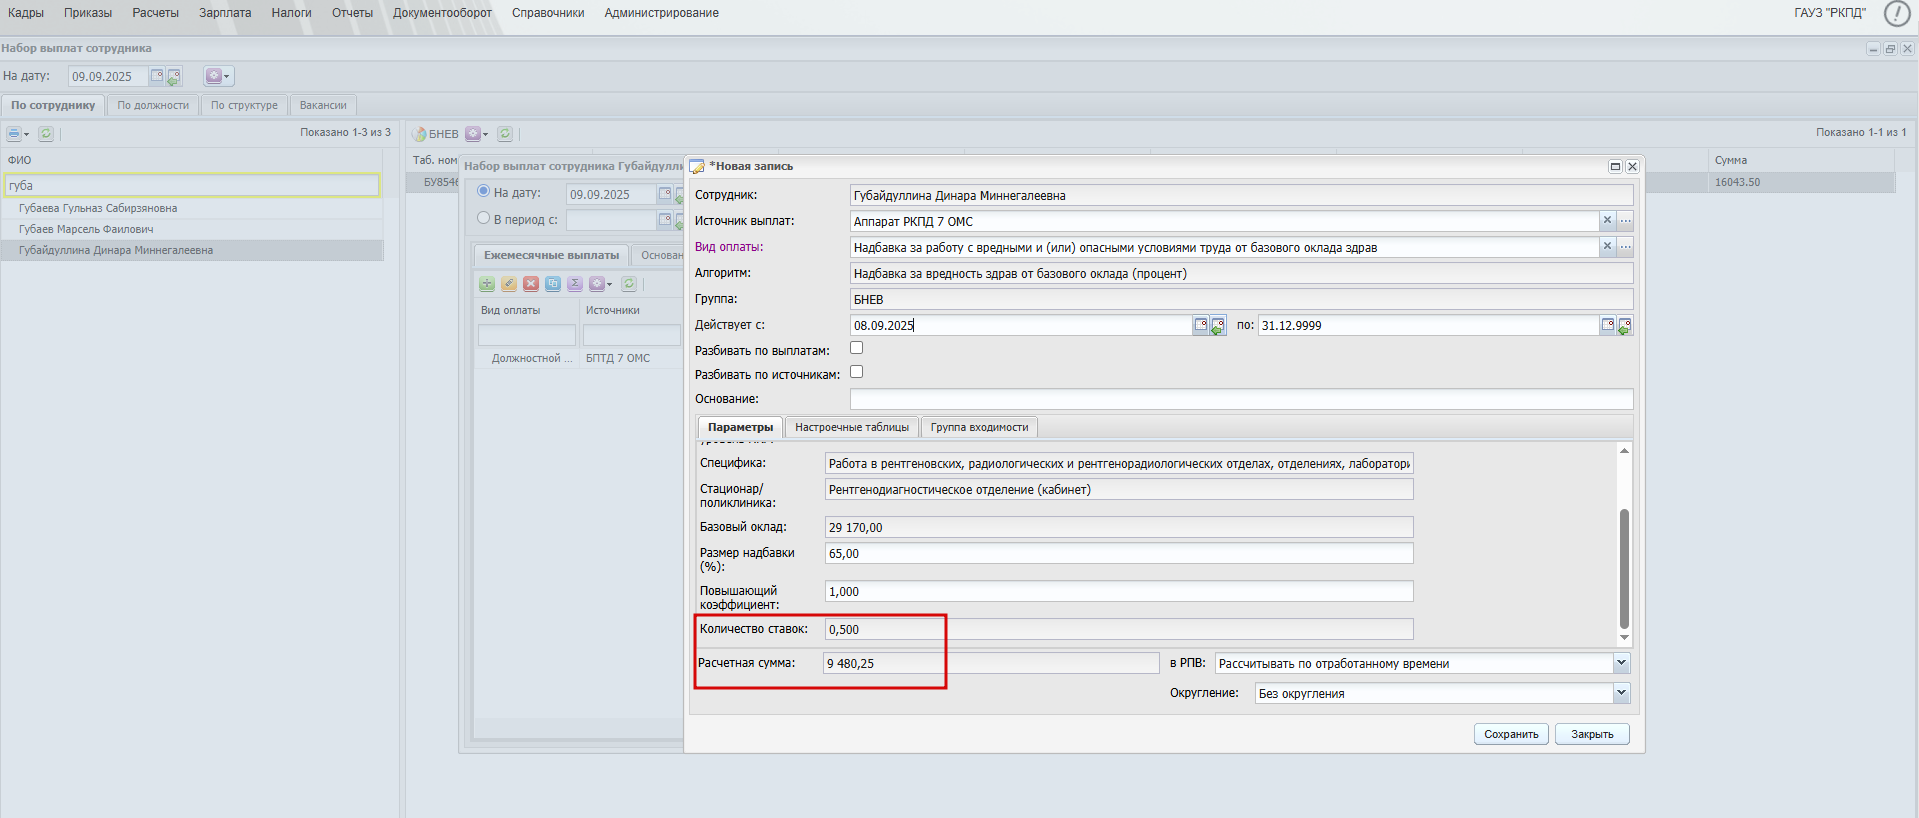The height and width of the screenshot is (818, 1919).
Task: Click the Размер надбавки (%) field
Action: (1119, 553)
